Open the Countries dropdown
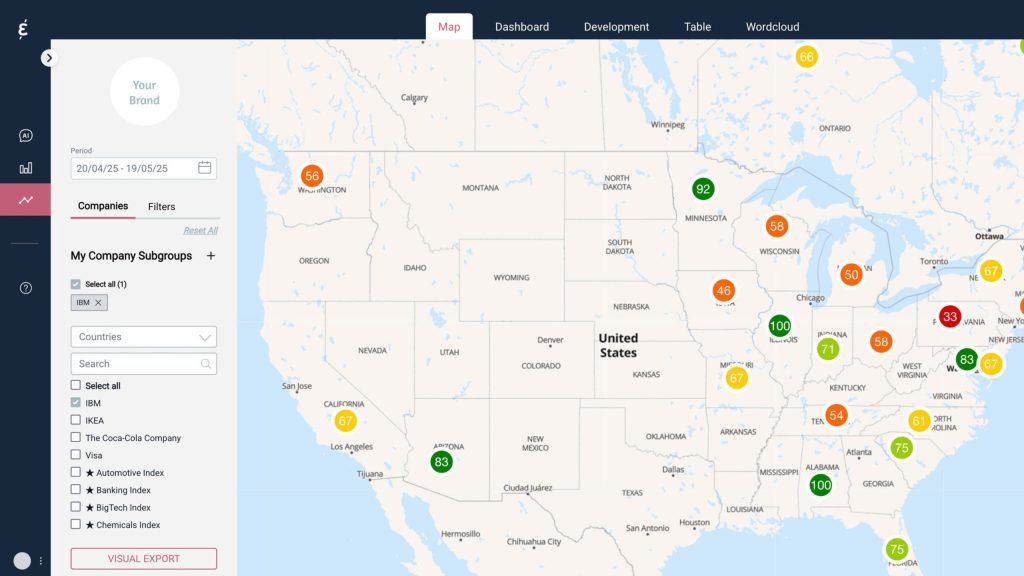Screen dimensions: 1024x576 (x=144, y=337)
